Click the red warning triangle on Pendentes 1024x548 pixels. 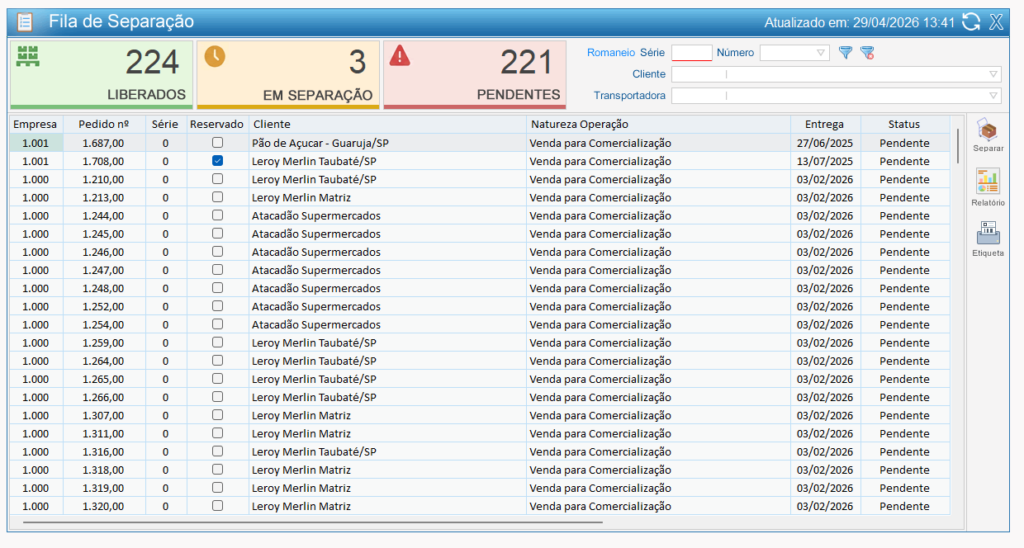point(400,56)
